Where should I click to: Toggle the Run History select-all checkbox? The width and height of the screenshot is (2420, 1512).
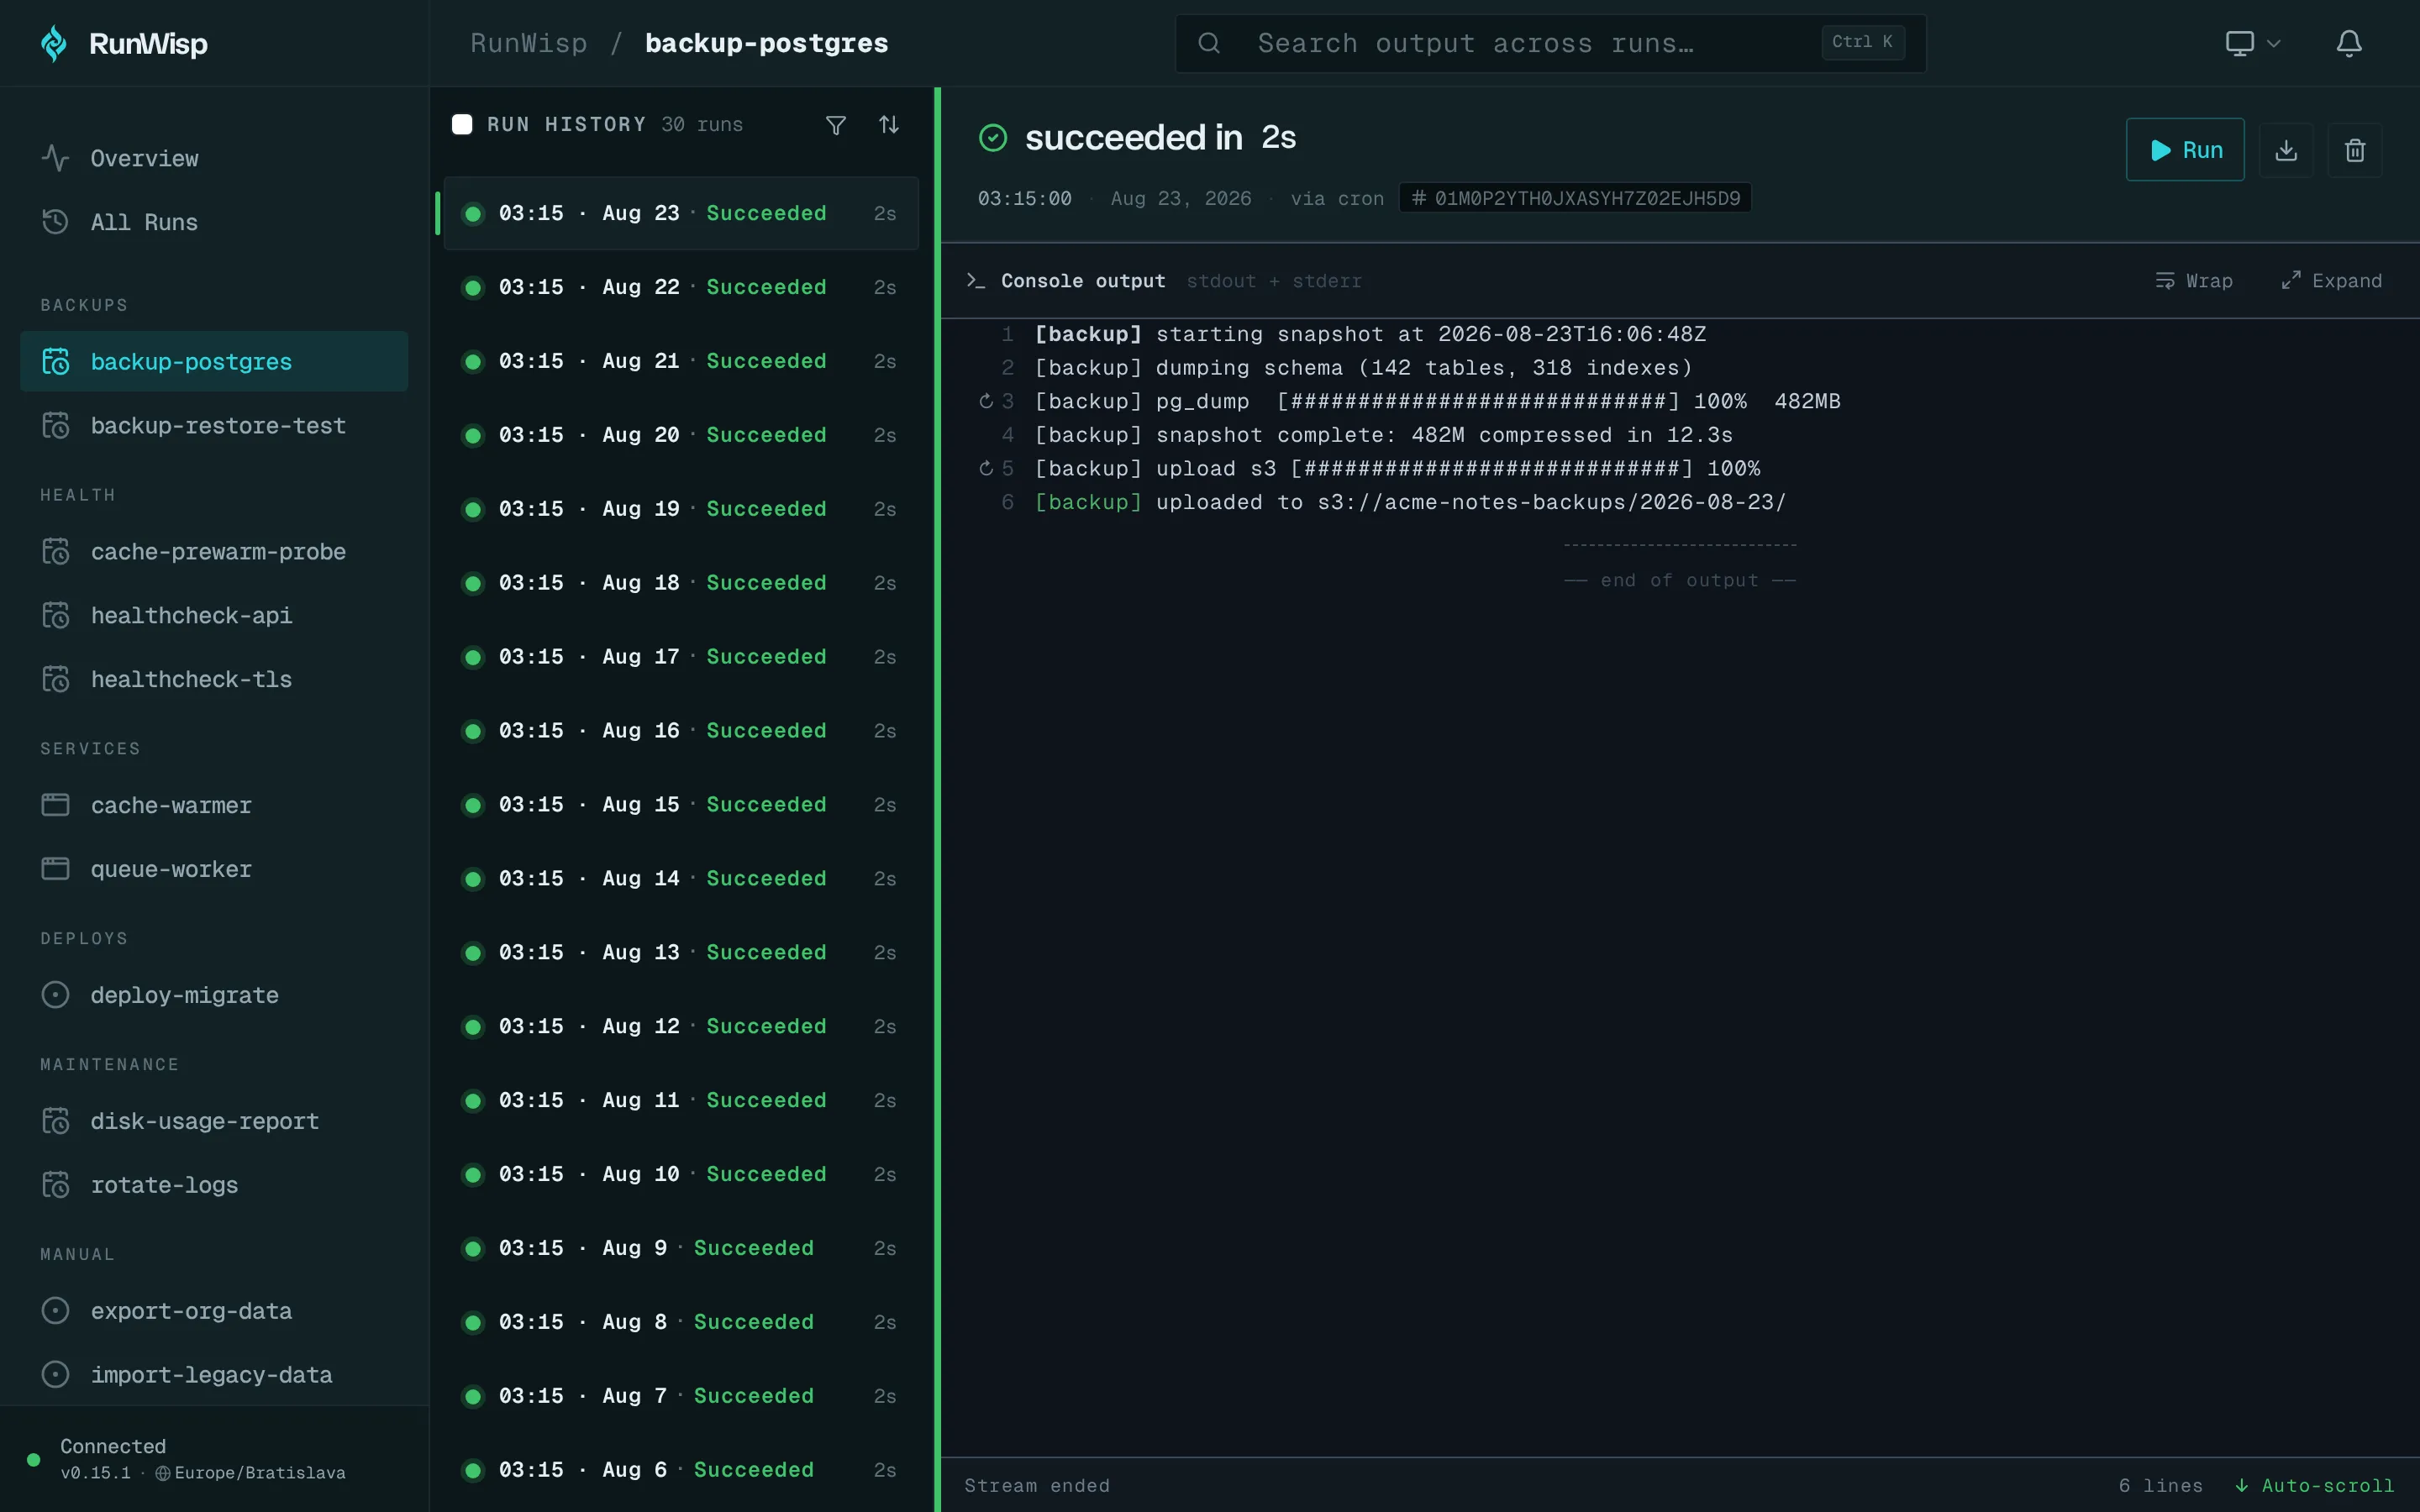click(x=462, y=125)
